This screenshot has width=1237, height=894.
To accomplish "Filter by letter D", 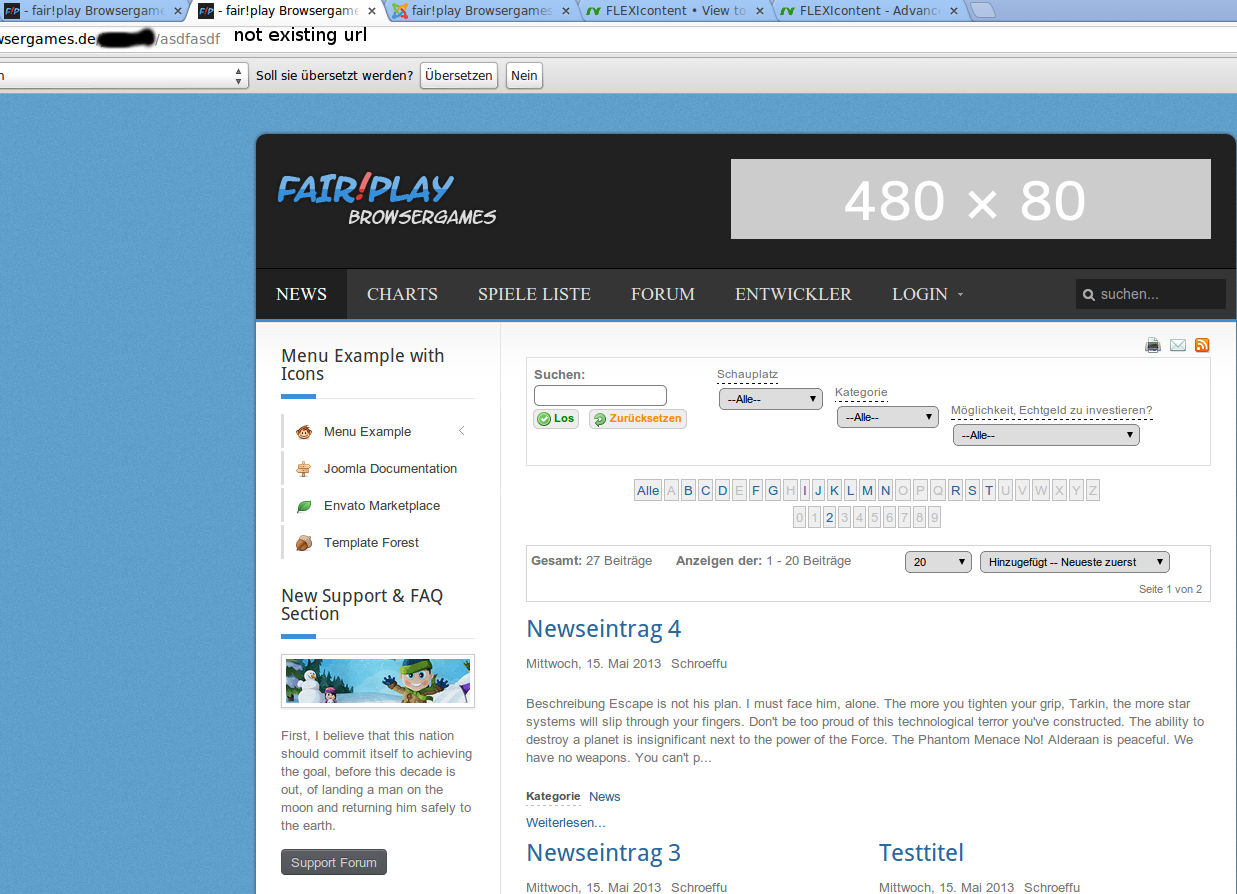I will (722, 490).
